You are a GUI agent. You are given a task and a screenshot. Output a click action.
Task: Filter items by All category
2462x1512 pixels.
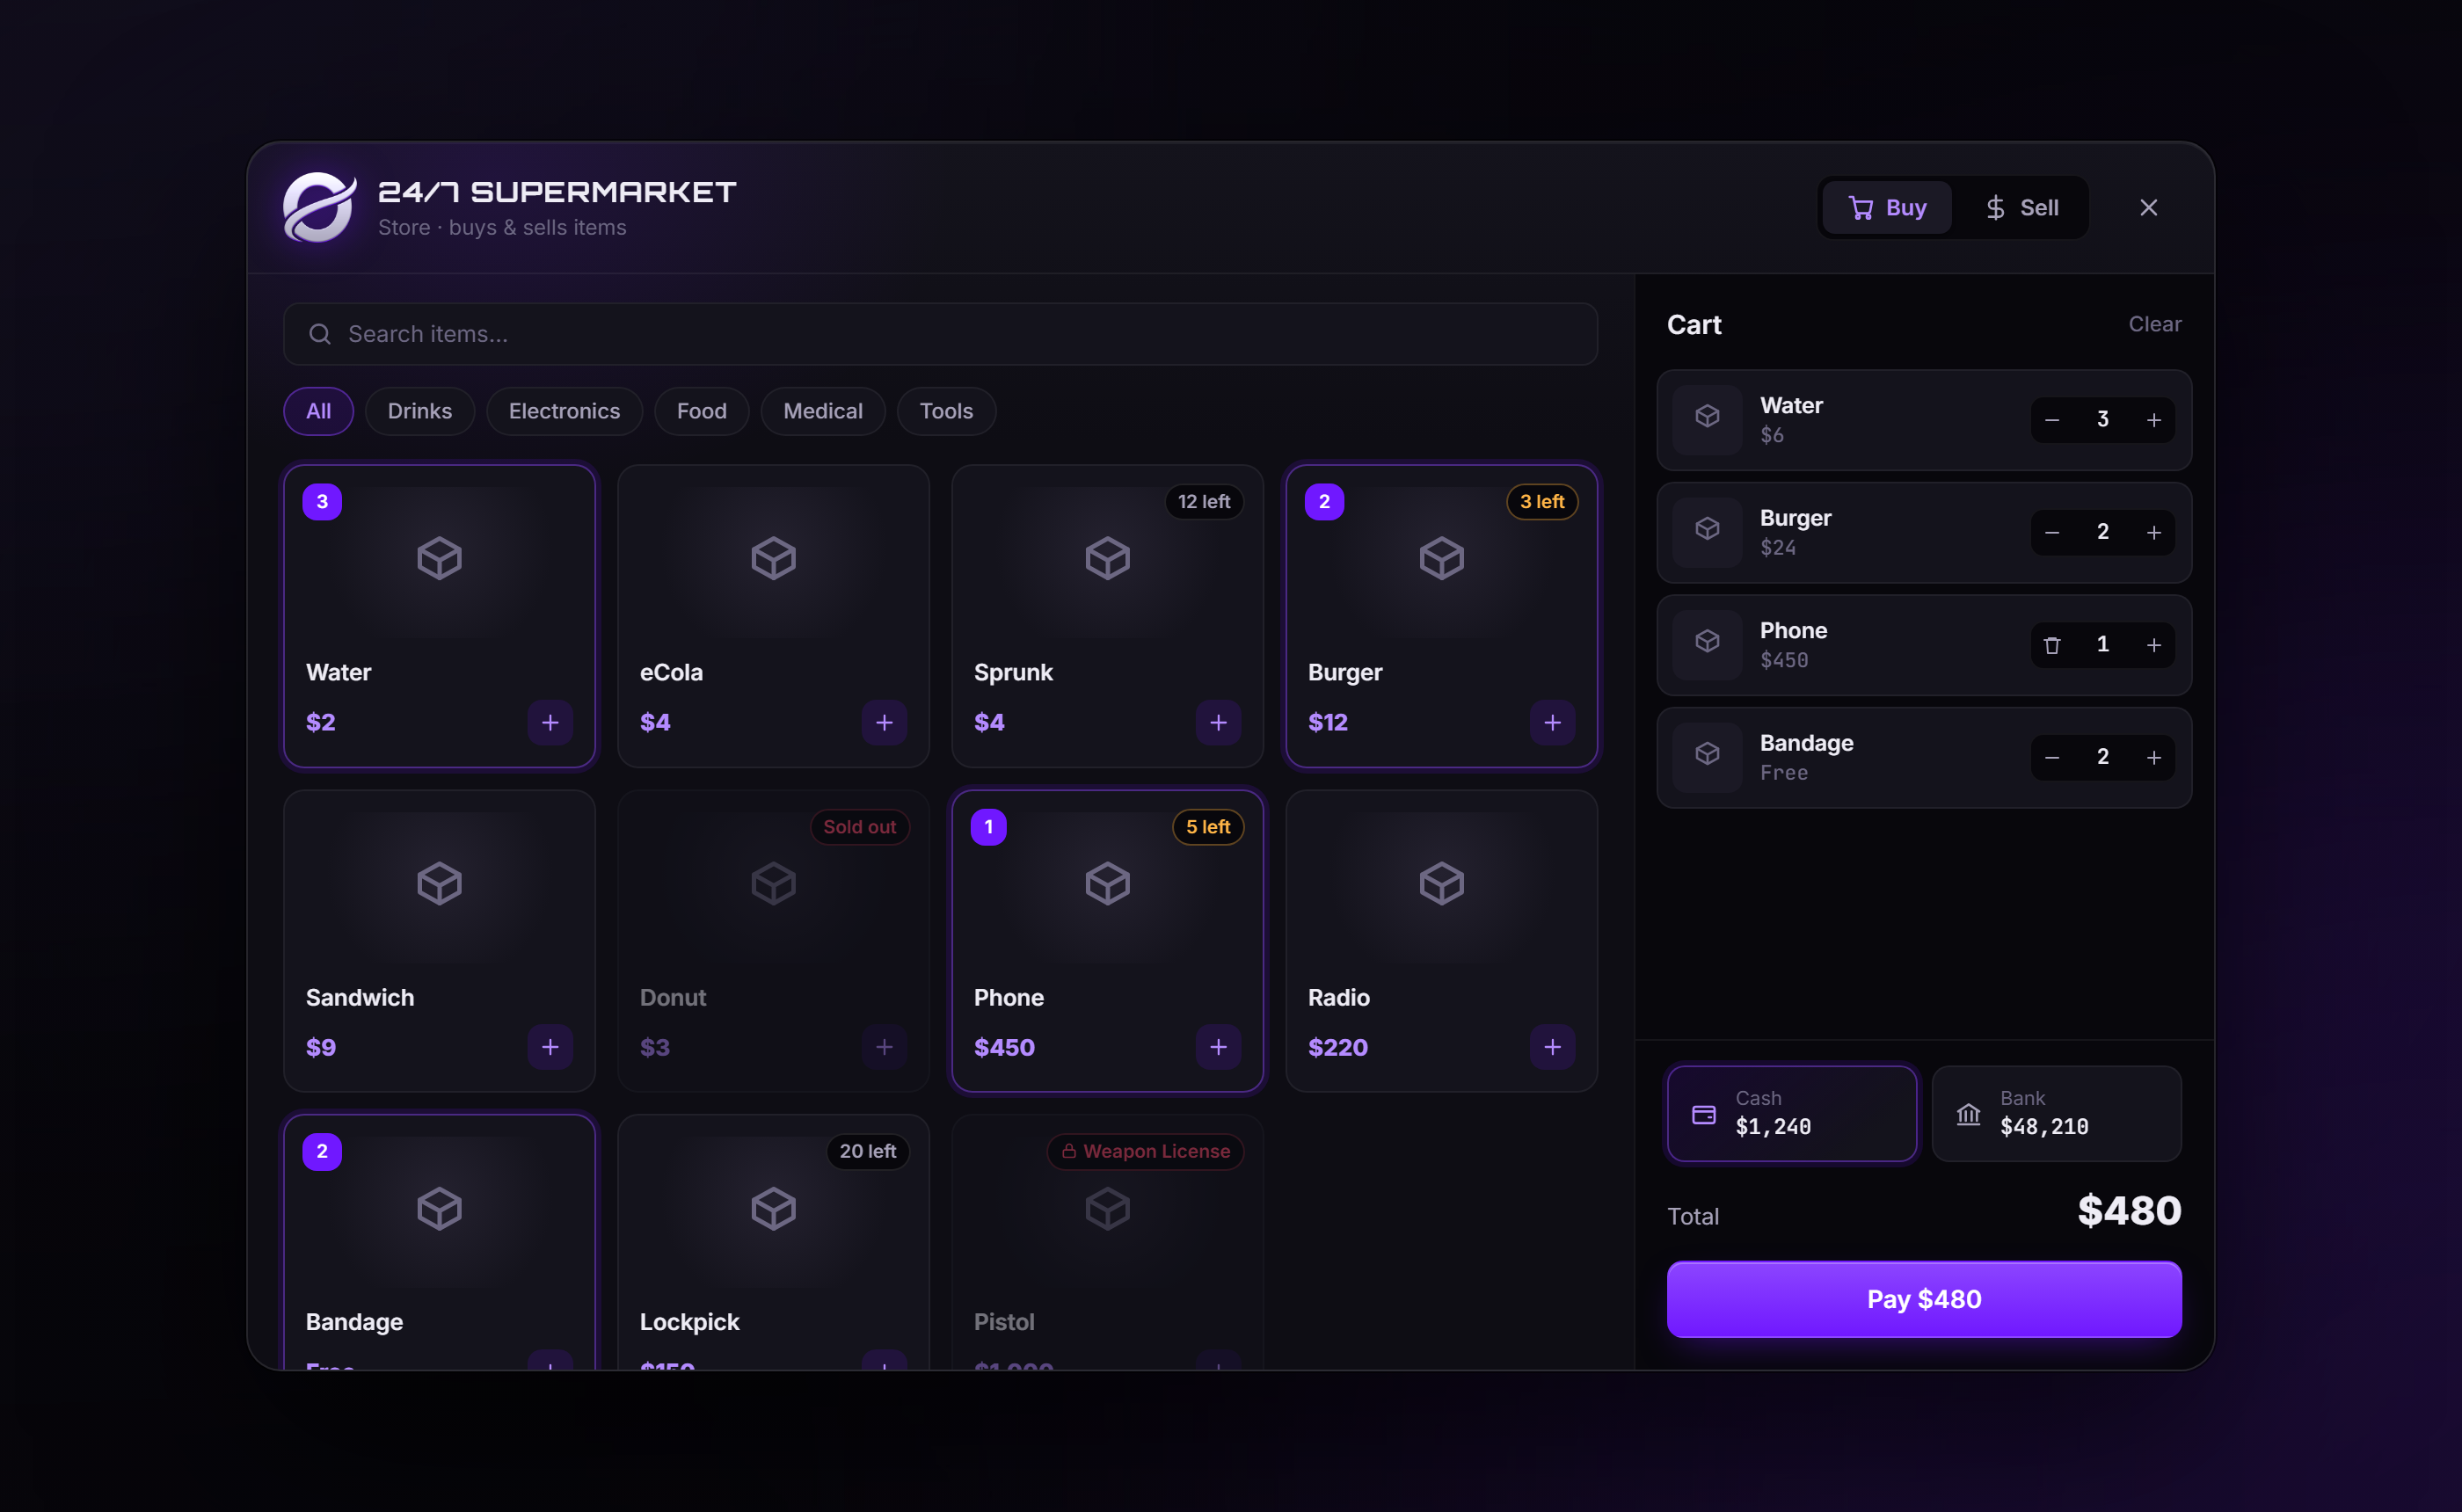(x=319, y=411)
